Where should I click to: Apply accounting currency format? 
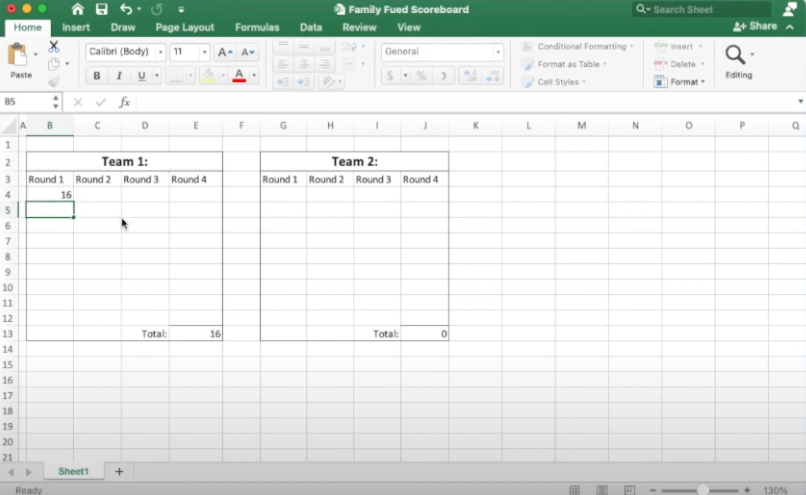click(x=390, y=76)
